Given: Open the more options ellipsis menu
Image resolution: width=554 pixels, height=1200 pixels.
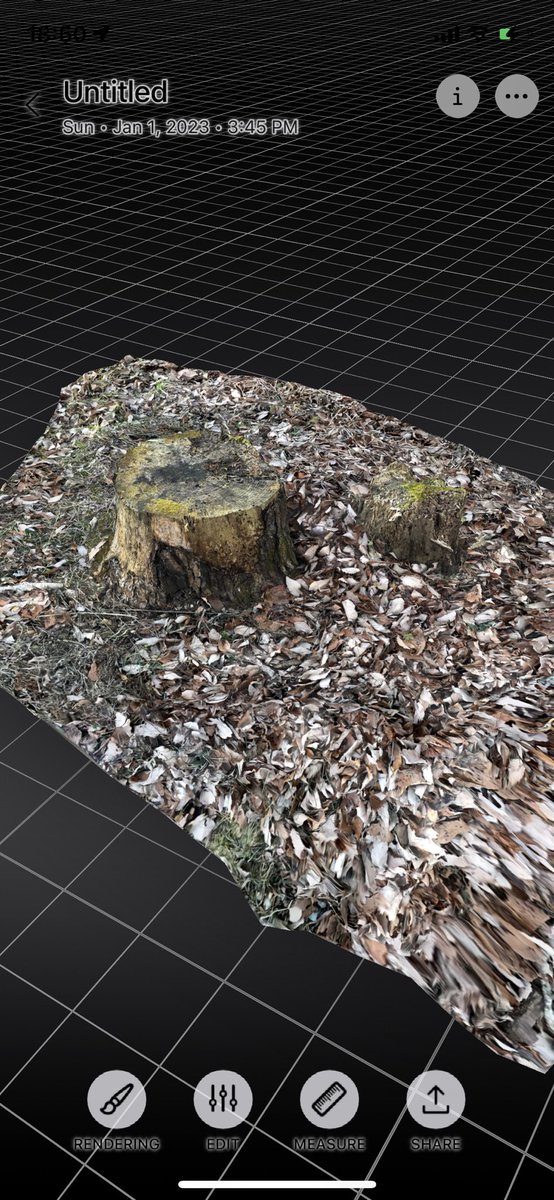Looking at the screenshot, I should [516, 97].
